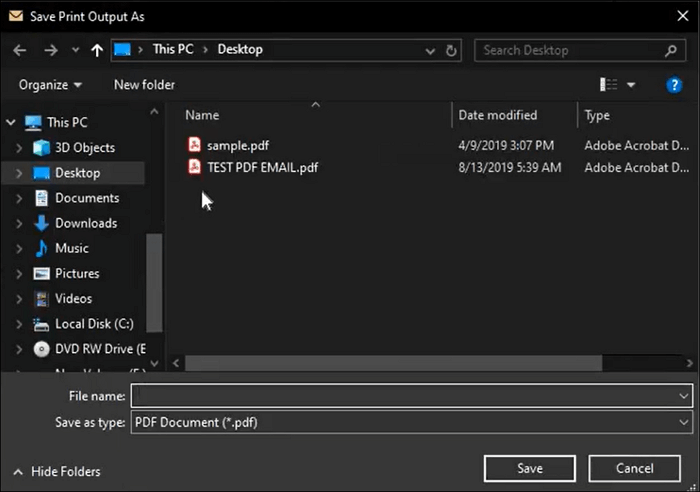Image resolution: width=700 pixels, height=492 pixels.
Task: Collapse the This PC tree node
Action: pos(11,123)
